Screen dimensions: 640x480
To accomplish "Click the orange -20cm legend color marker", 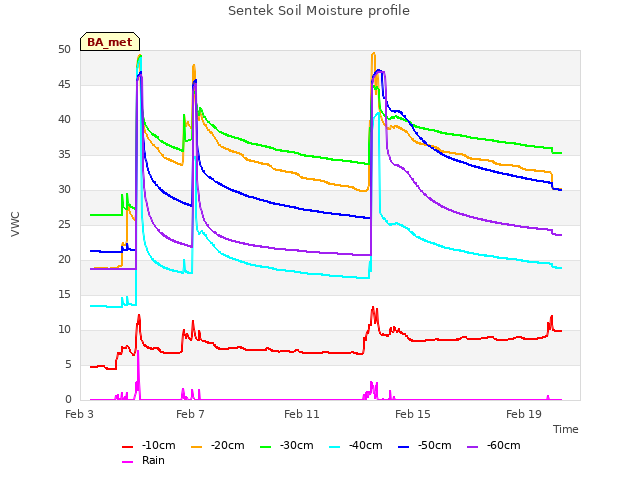I will tap(196, 447).
